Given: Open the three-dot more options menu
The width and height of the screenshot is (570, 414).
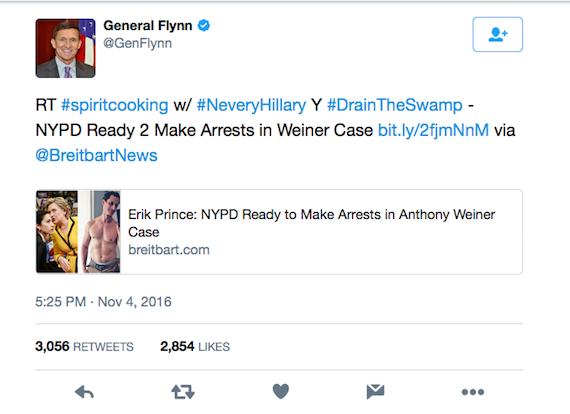Looking at the screenshot, I should (x=473, y=392).
